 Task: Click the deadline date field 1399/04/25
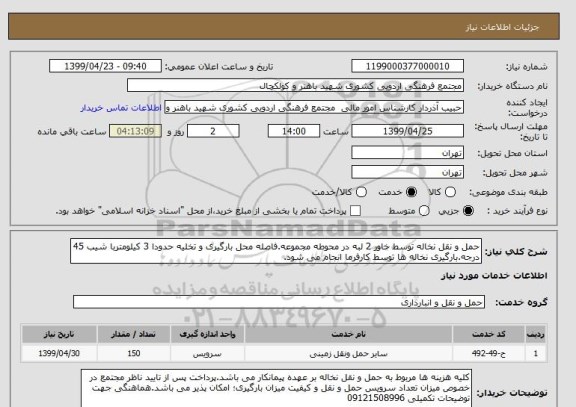click(x=407, y=131)
